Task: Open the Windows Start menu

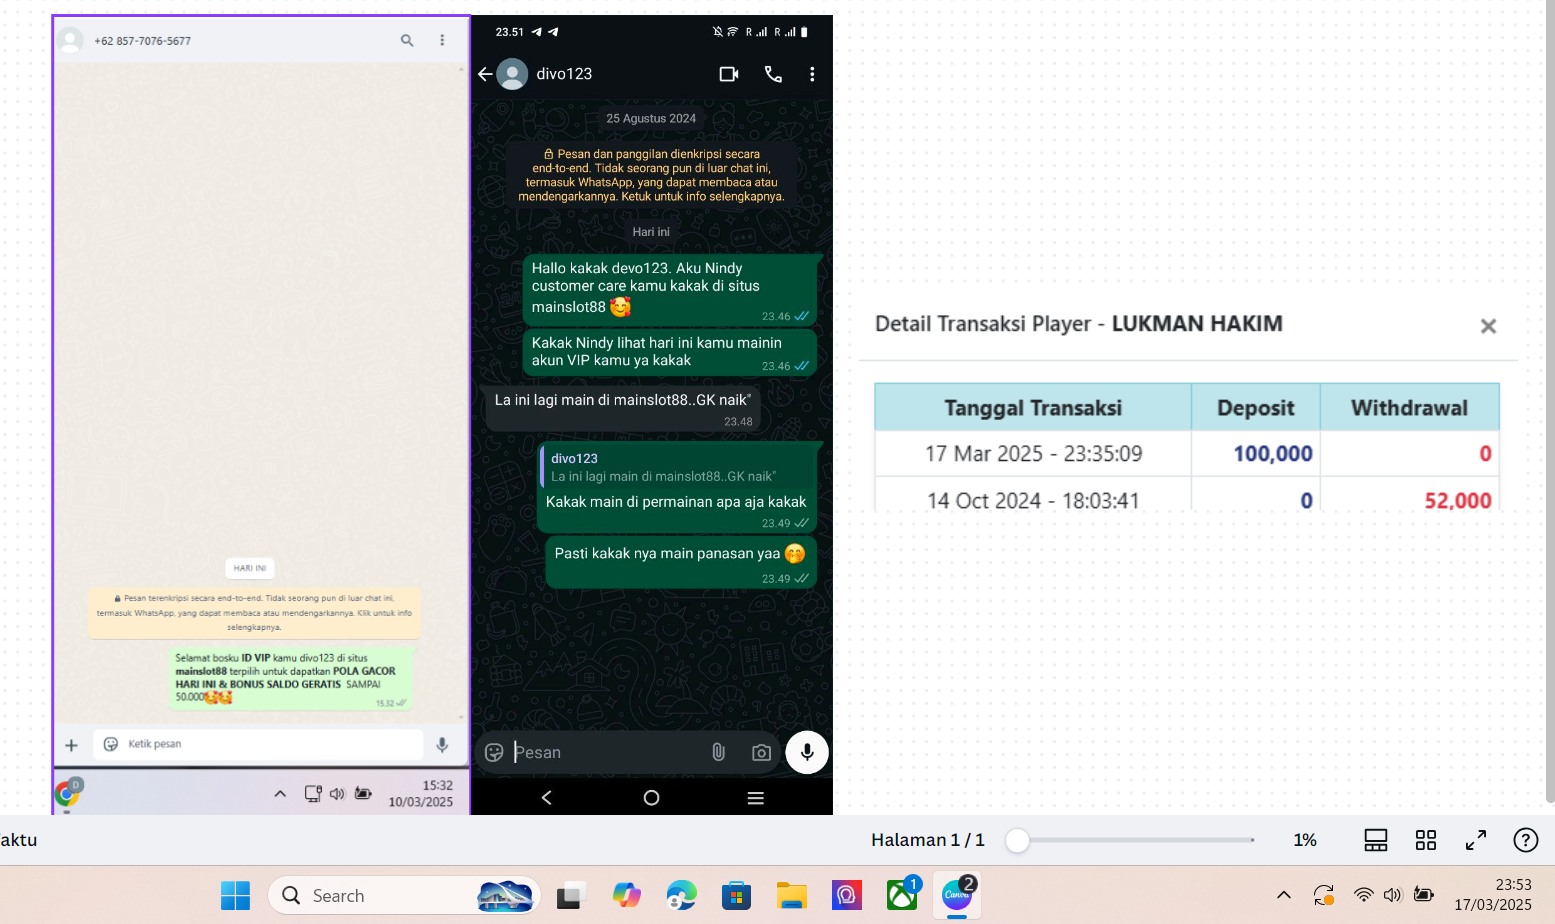Action: click(x=236, y=896)
